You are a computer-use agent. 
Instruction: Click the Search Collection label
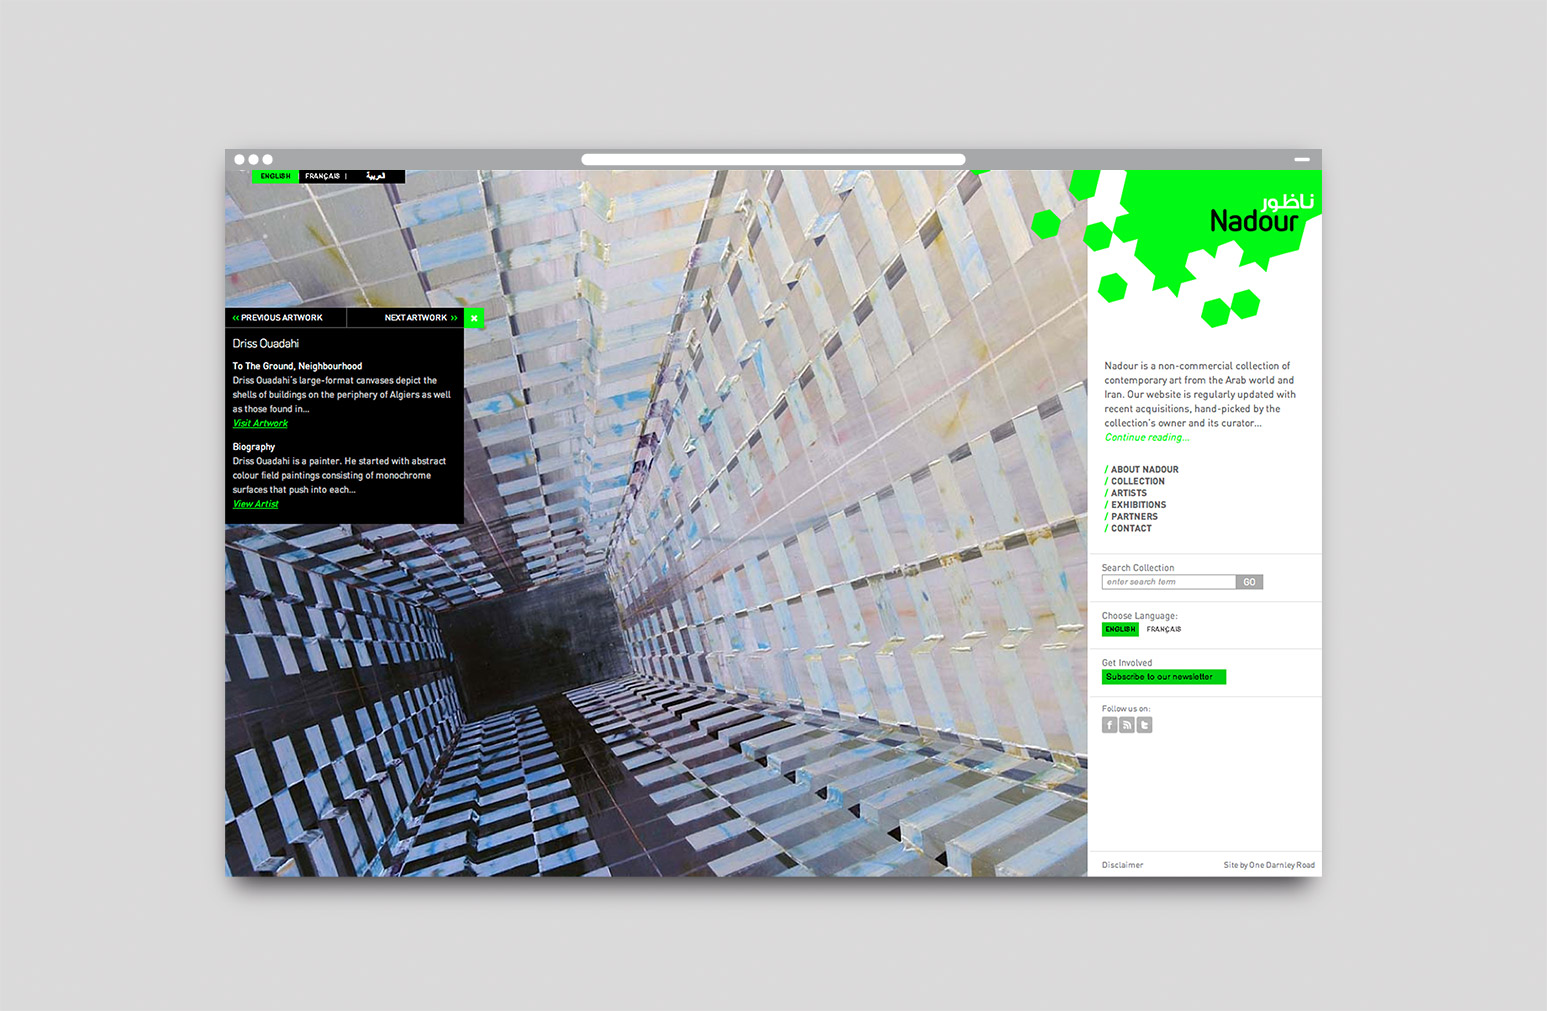point(1138,568)
